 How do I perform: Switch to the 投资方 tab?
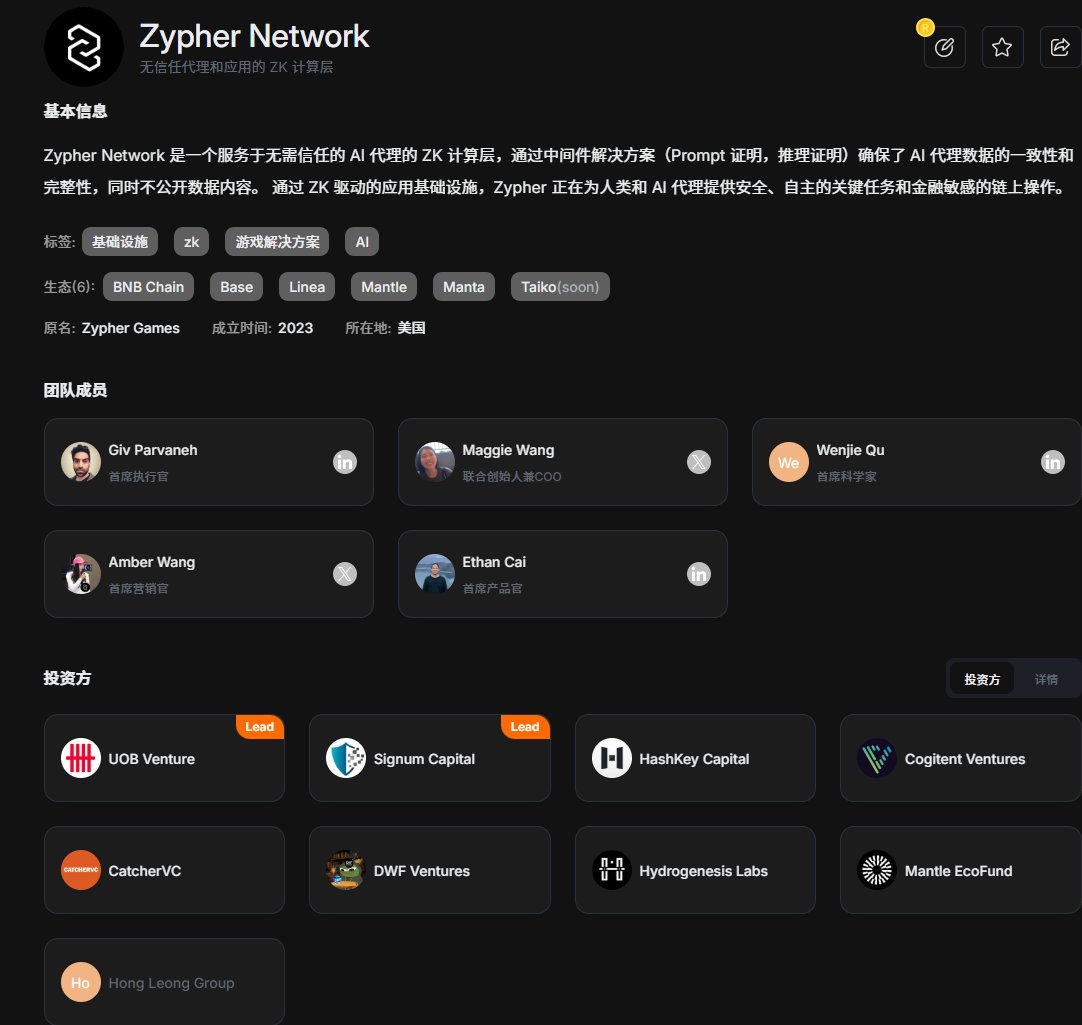(981, 679)
